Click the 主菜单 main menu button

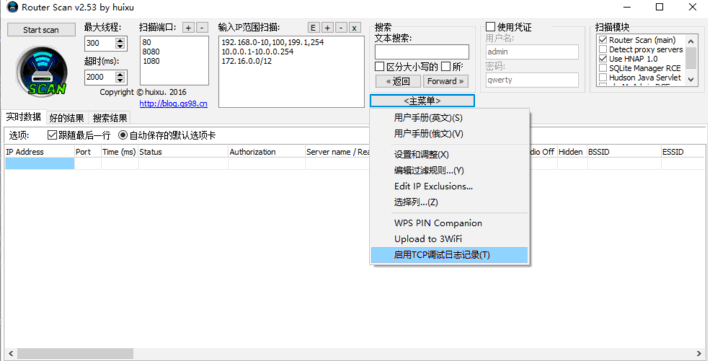click(422, 101)
